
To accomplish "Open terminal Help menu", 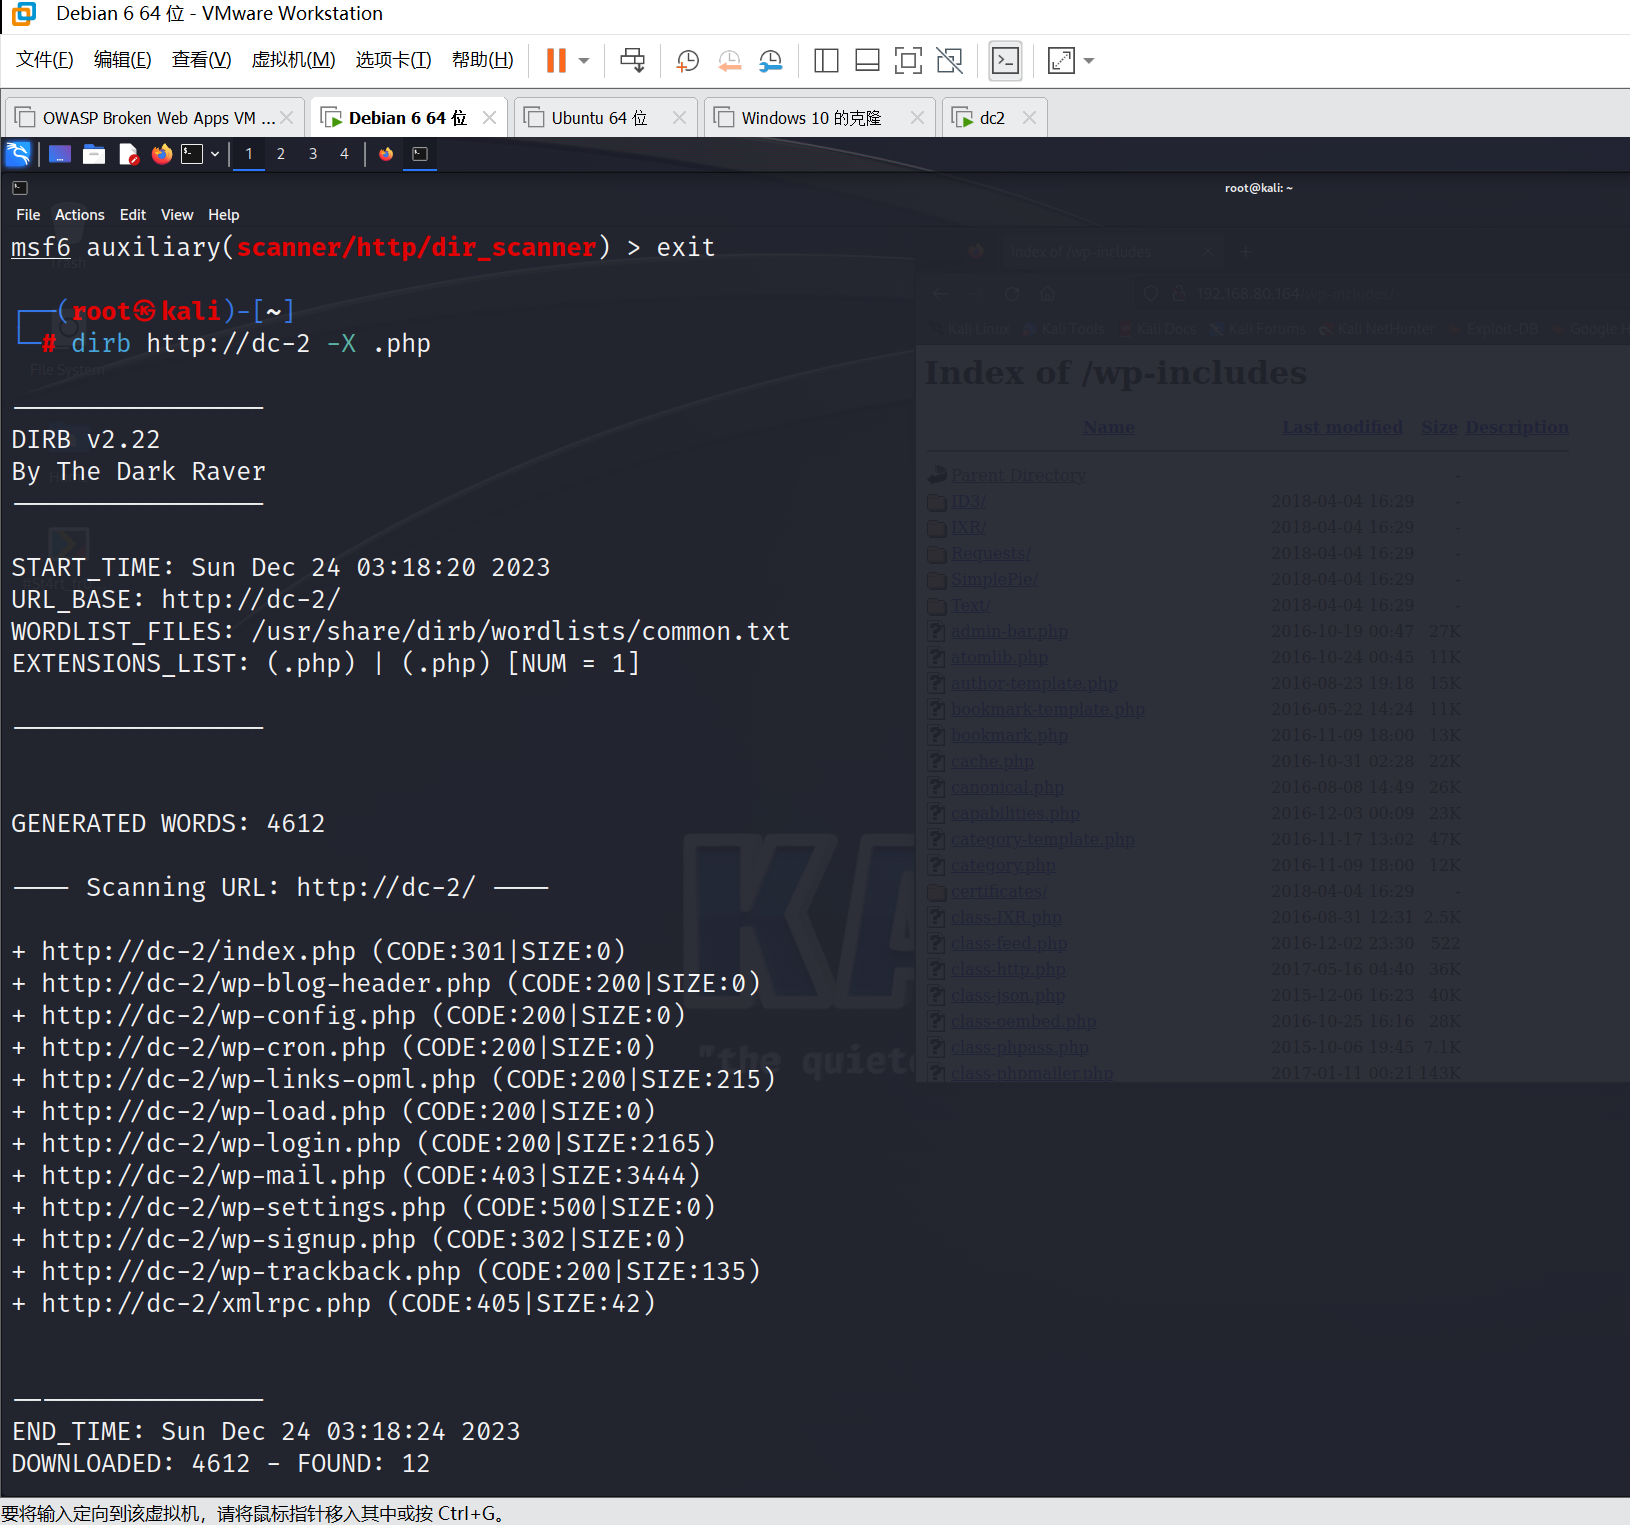I will click(x=224, y=215).
